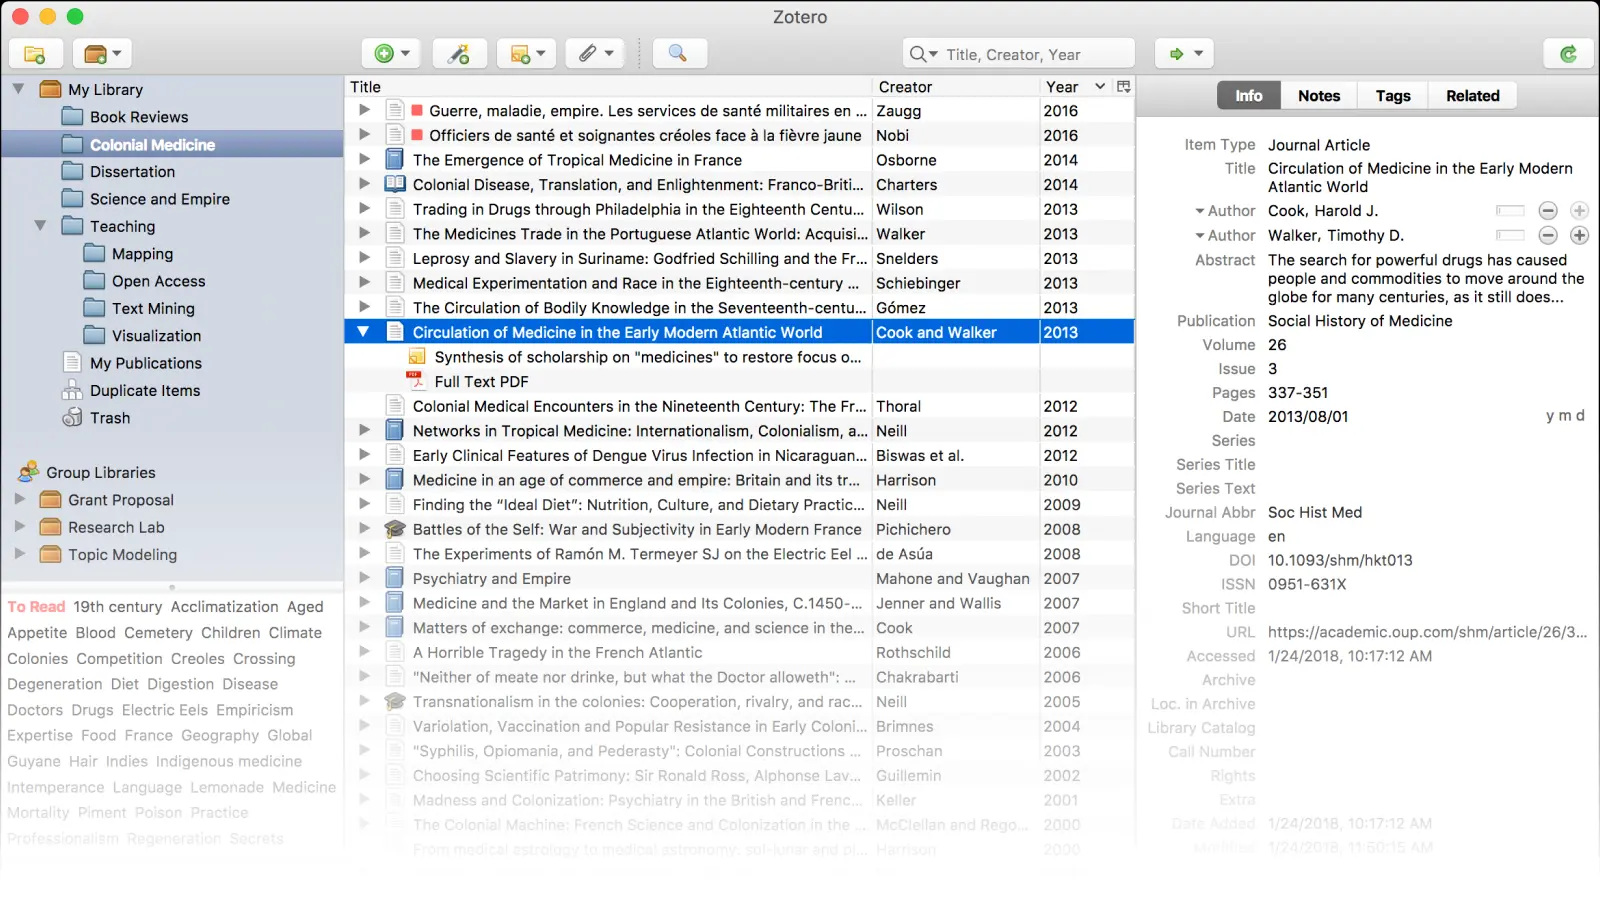
Task: Edit the Pages field 337-351
Action: [1298, 393]
